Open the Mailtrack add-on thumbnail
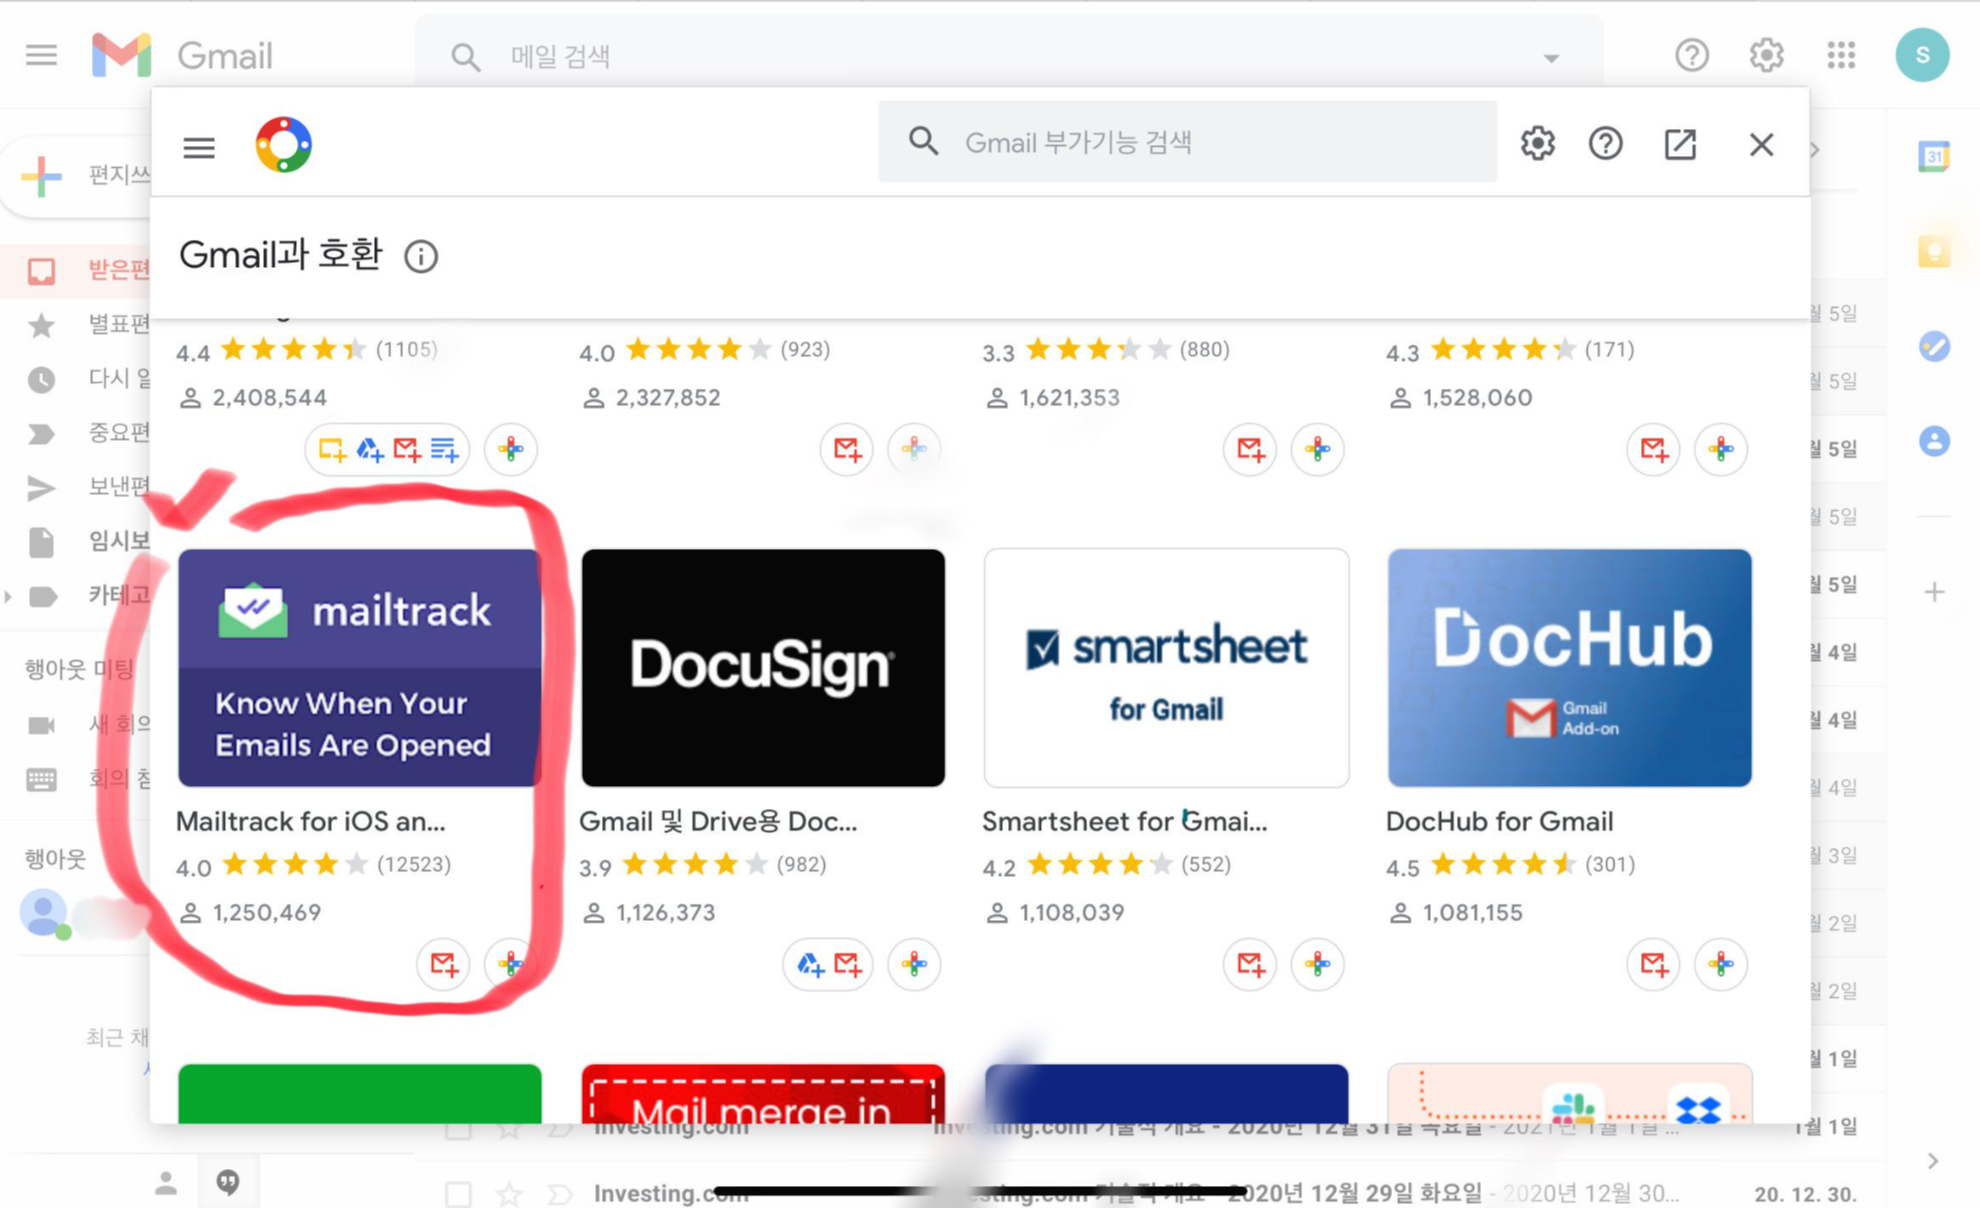1980x1208 pixels. [x=359, y=667]
